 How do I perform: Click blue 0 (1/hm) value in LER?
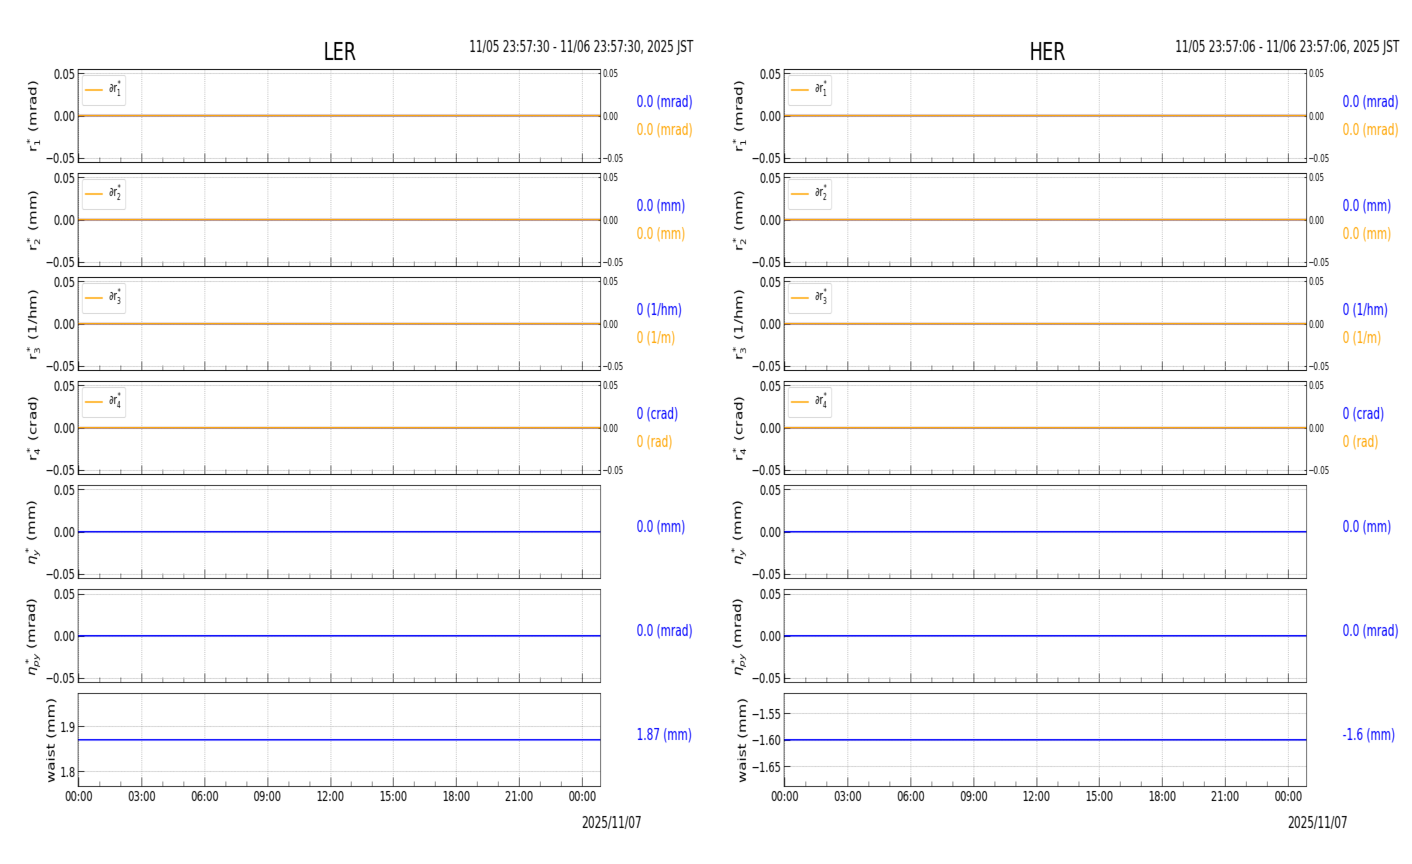(x=659, y=310)
